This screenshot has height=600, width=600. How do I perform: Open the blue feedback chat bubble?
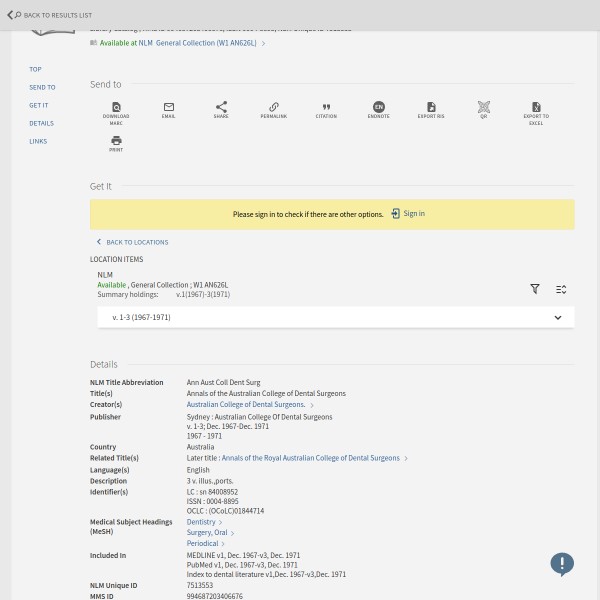[562, 564]
